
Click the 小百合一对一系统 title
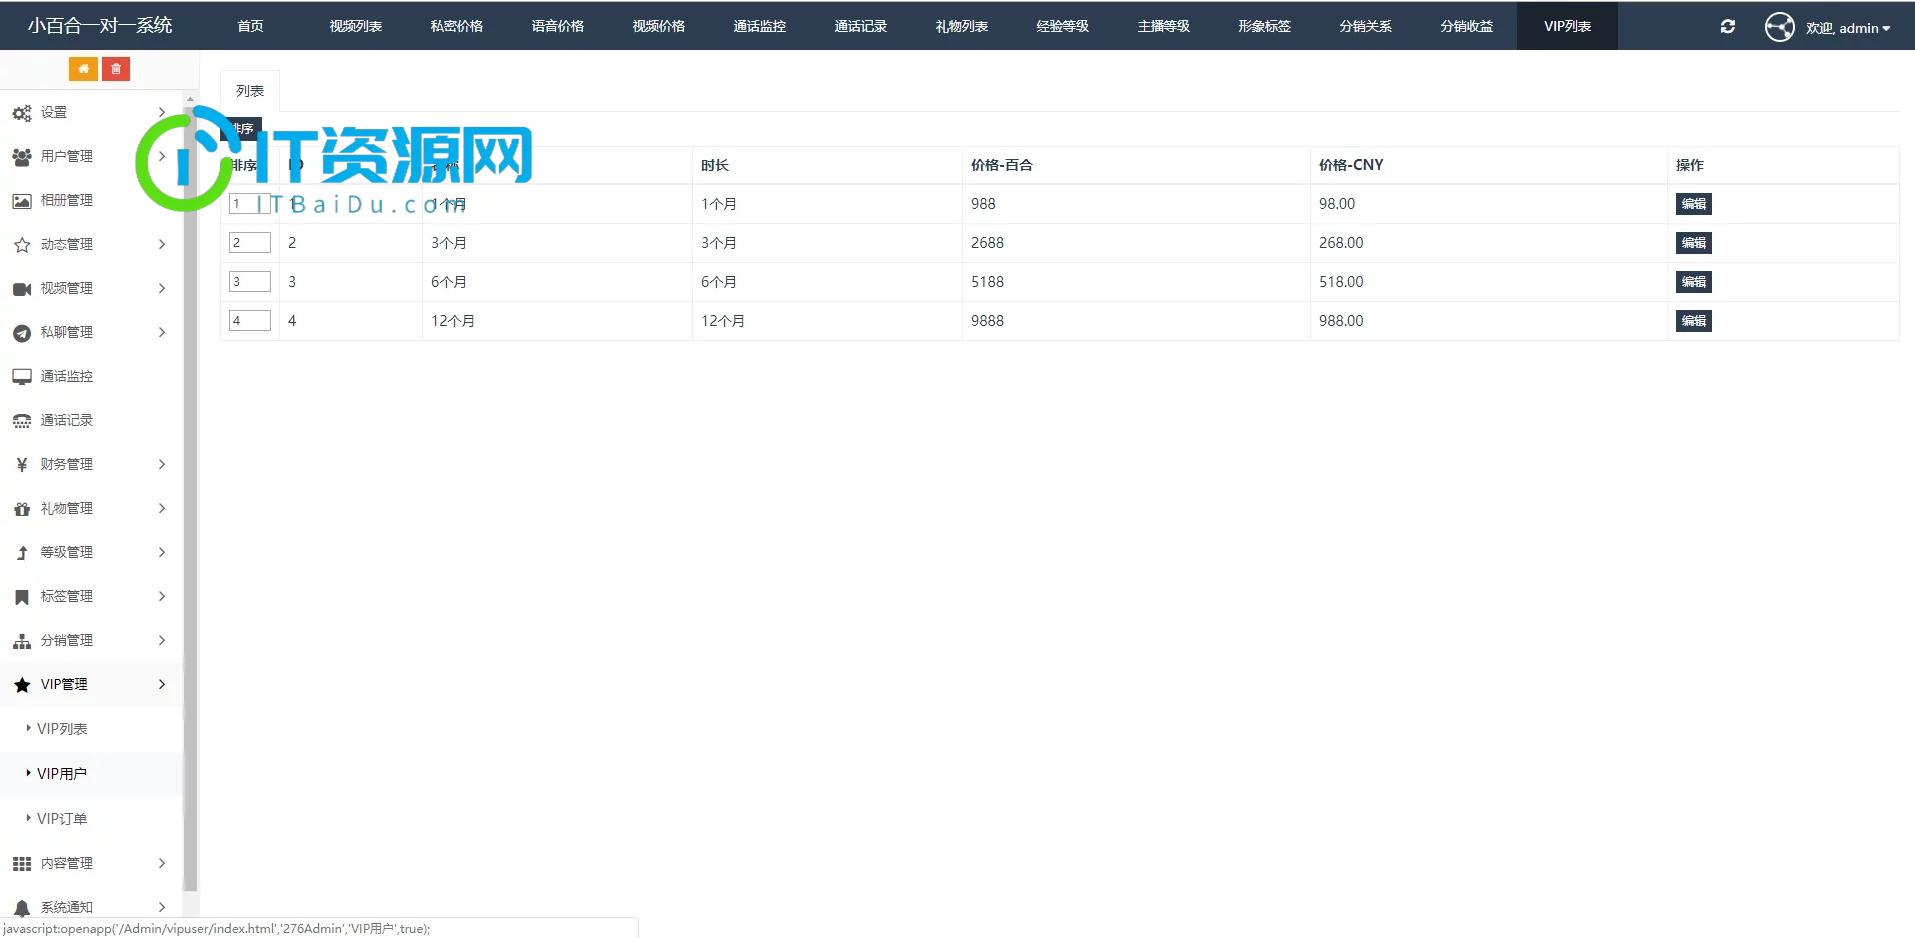[100, 26]
